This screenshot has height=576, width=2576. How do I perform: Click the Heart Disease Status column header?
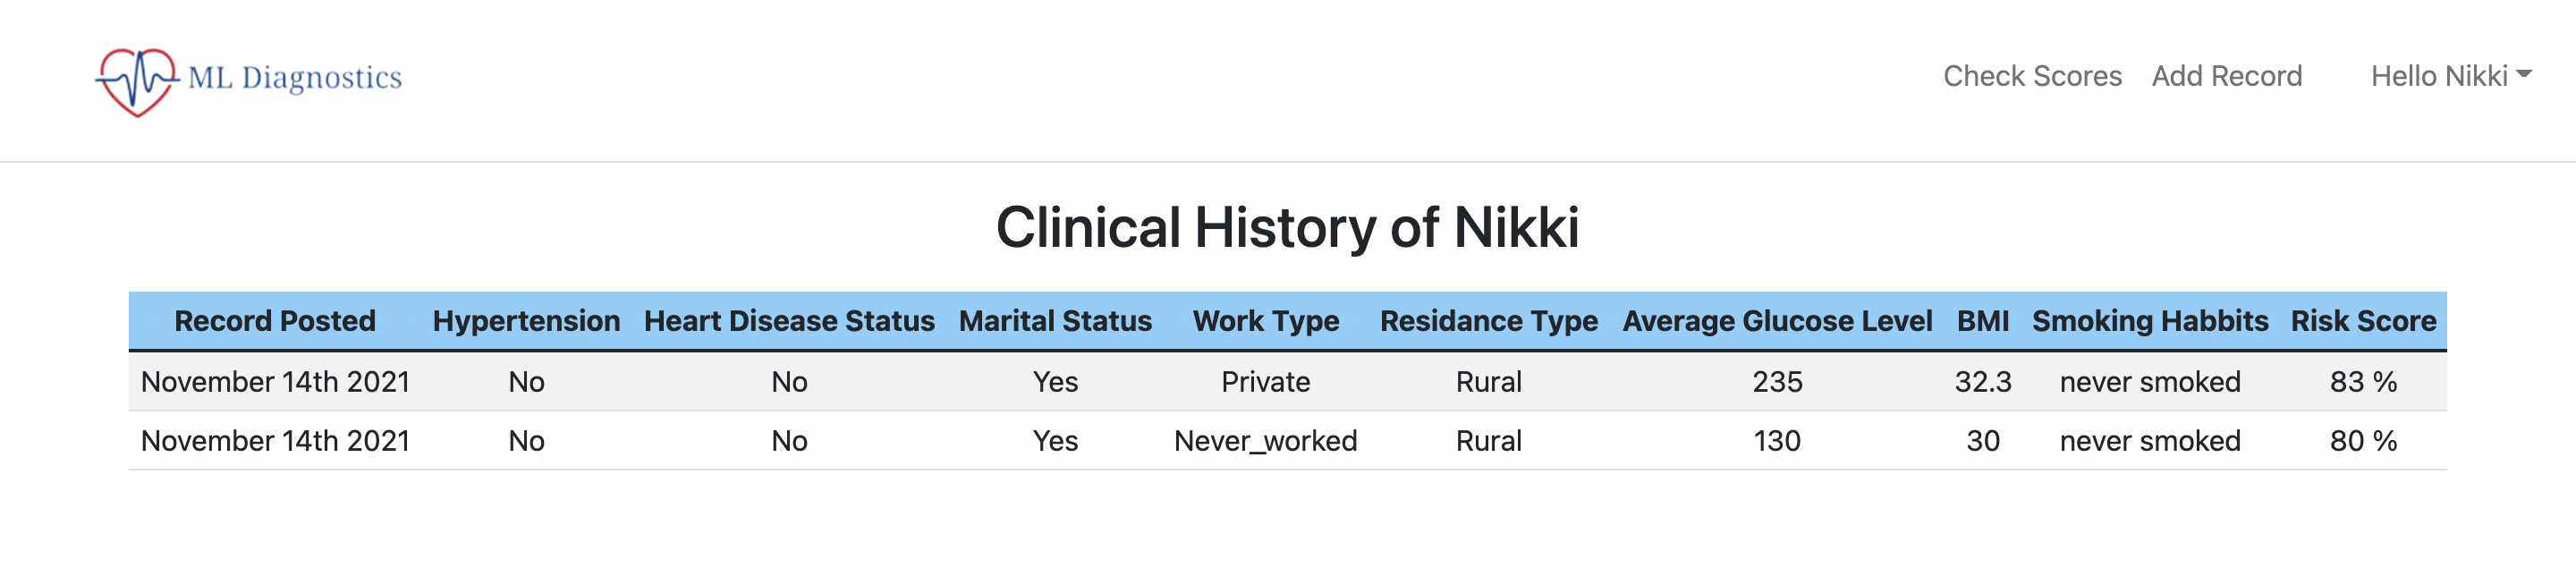tap(789, 321)
